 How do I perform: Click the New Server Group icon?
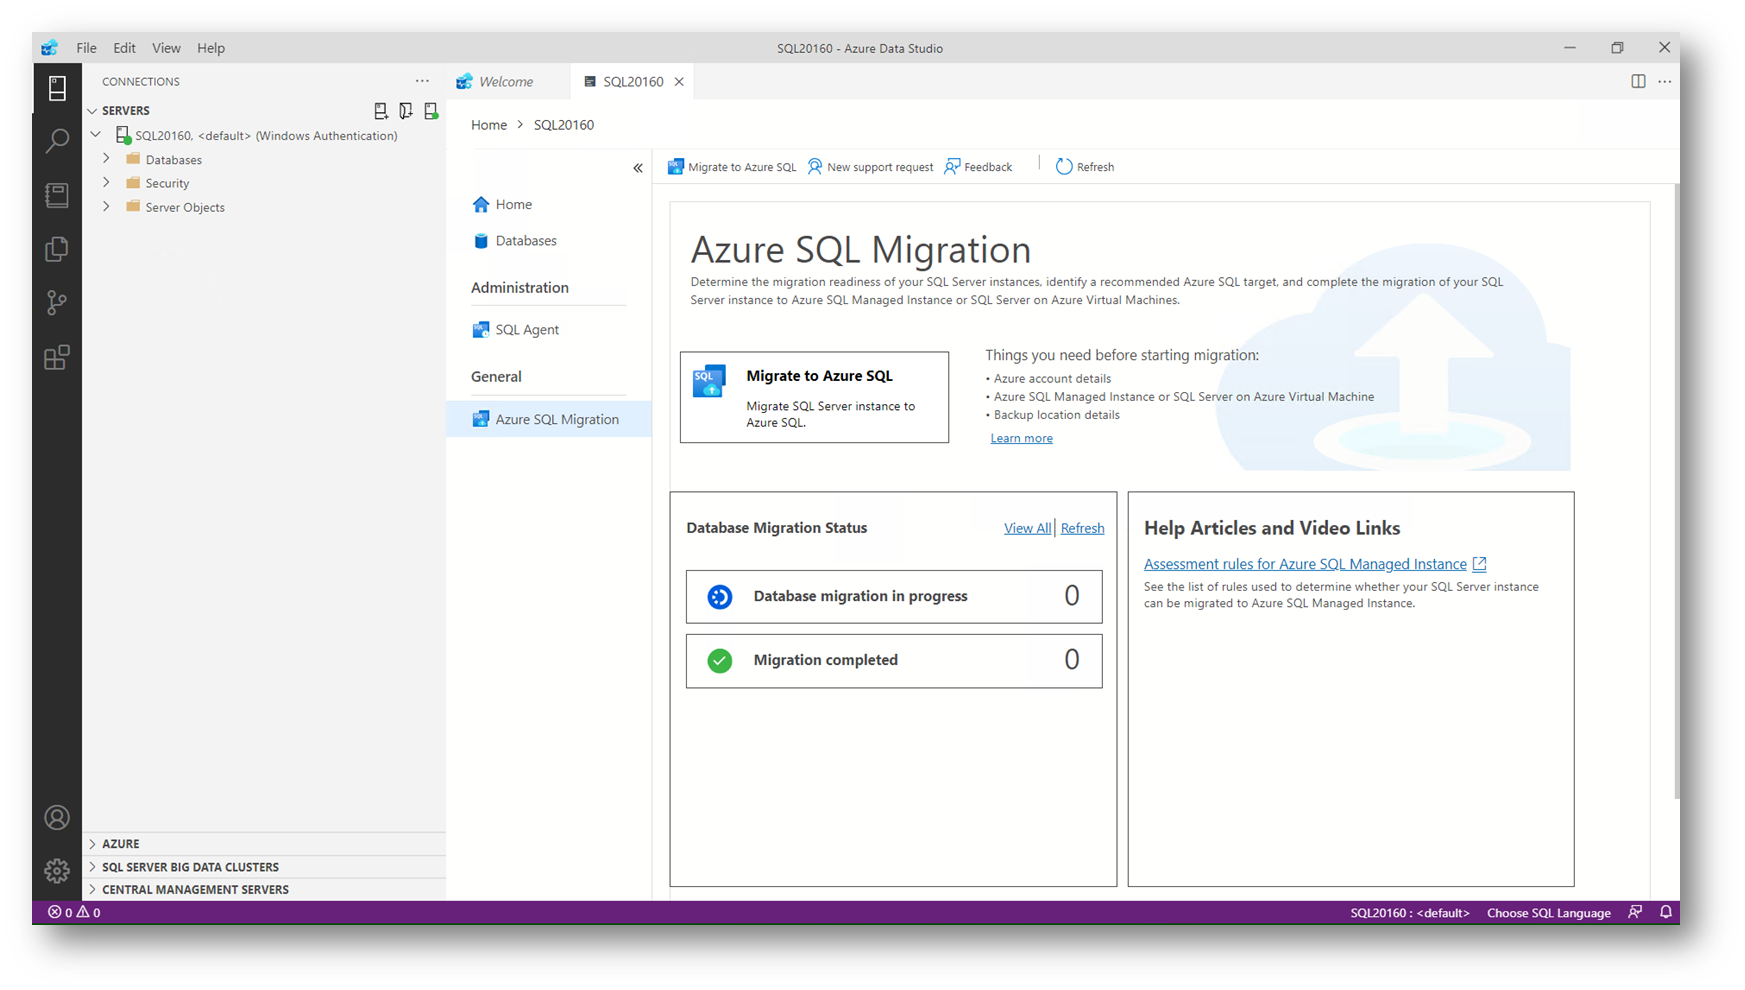point(406,111)
